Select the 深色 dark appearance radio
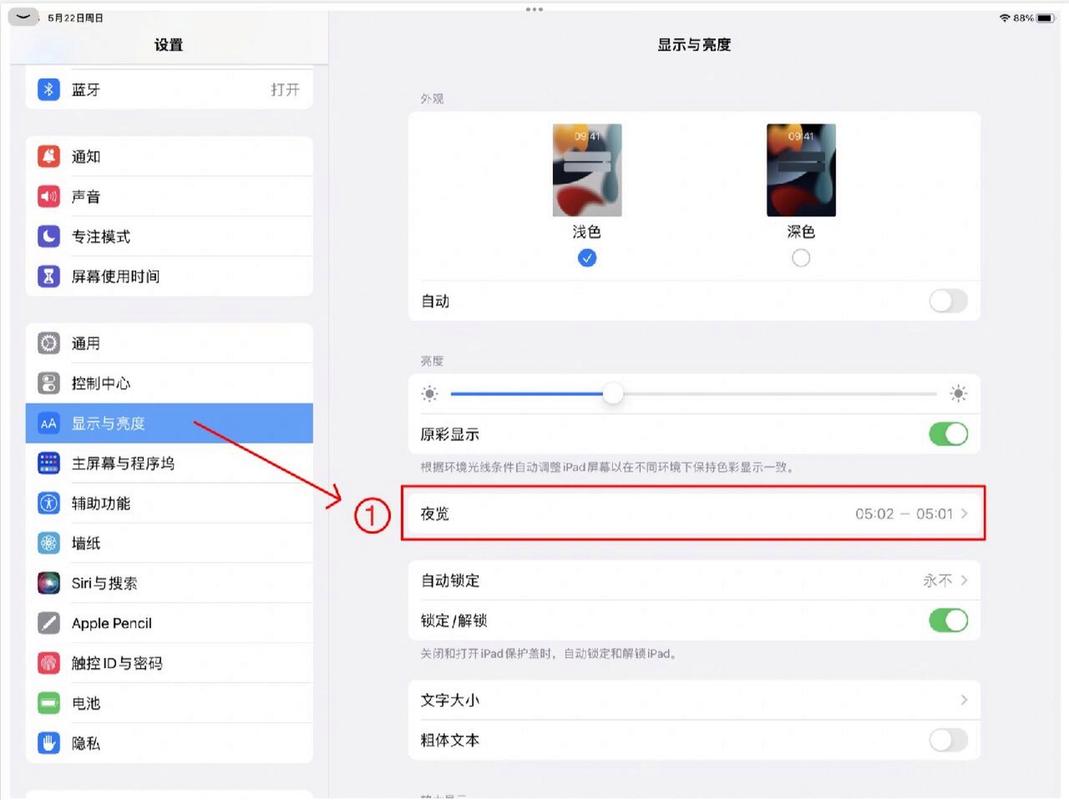The image size is (1069, 800). coord(801,258)
